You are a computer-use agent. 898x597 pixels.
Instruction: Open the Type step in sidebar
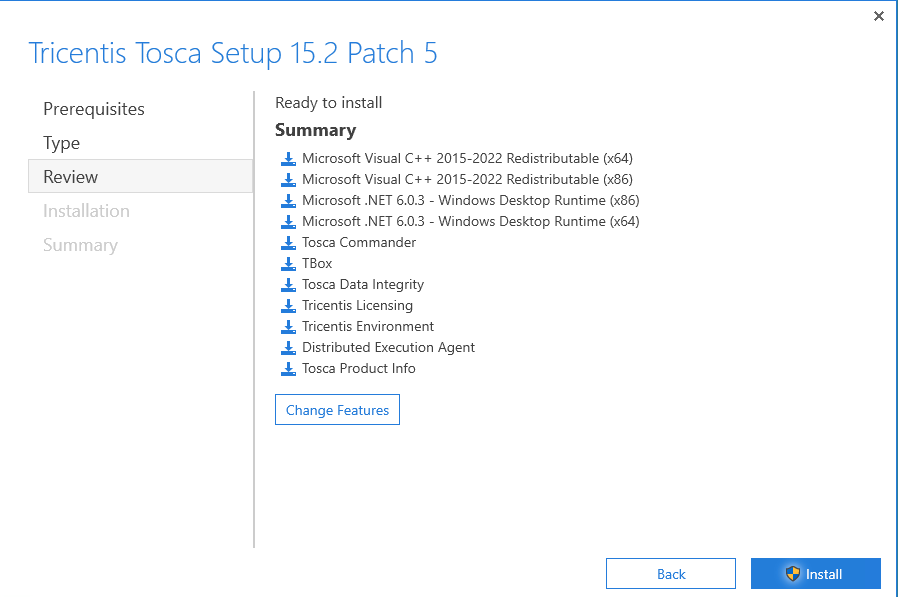[x=62, y=143]
